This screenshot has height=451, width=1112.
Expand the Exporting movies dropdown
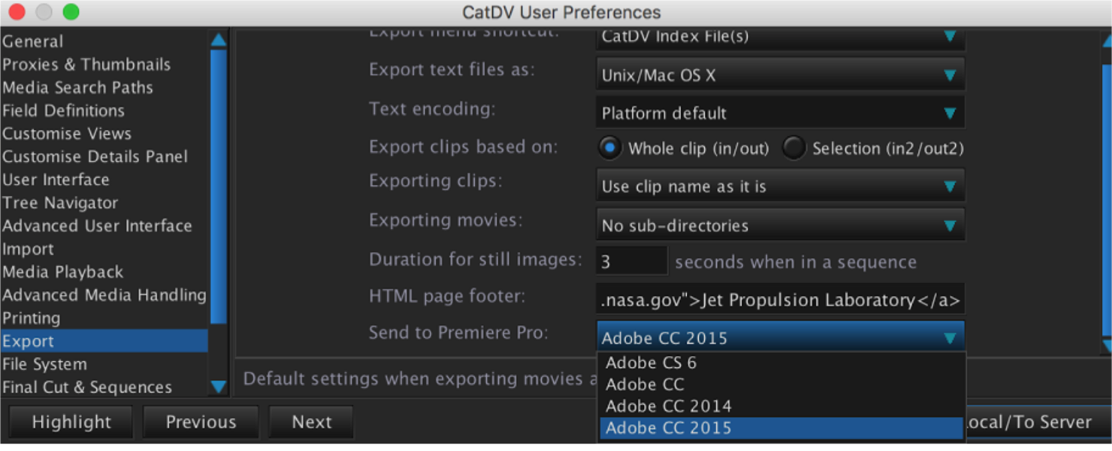pos(780,226)
